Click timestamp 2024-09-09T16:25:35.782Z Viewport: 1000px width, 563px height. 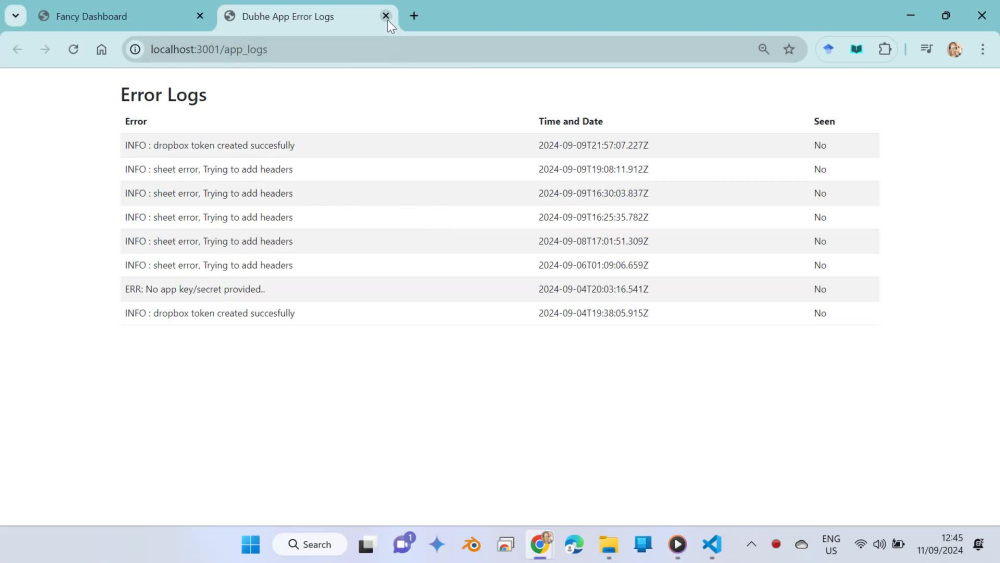click(x=593, y=217)
